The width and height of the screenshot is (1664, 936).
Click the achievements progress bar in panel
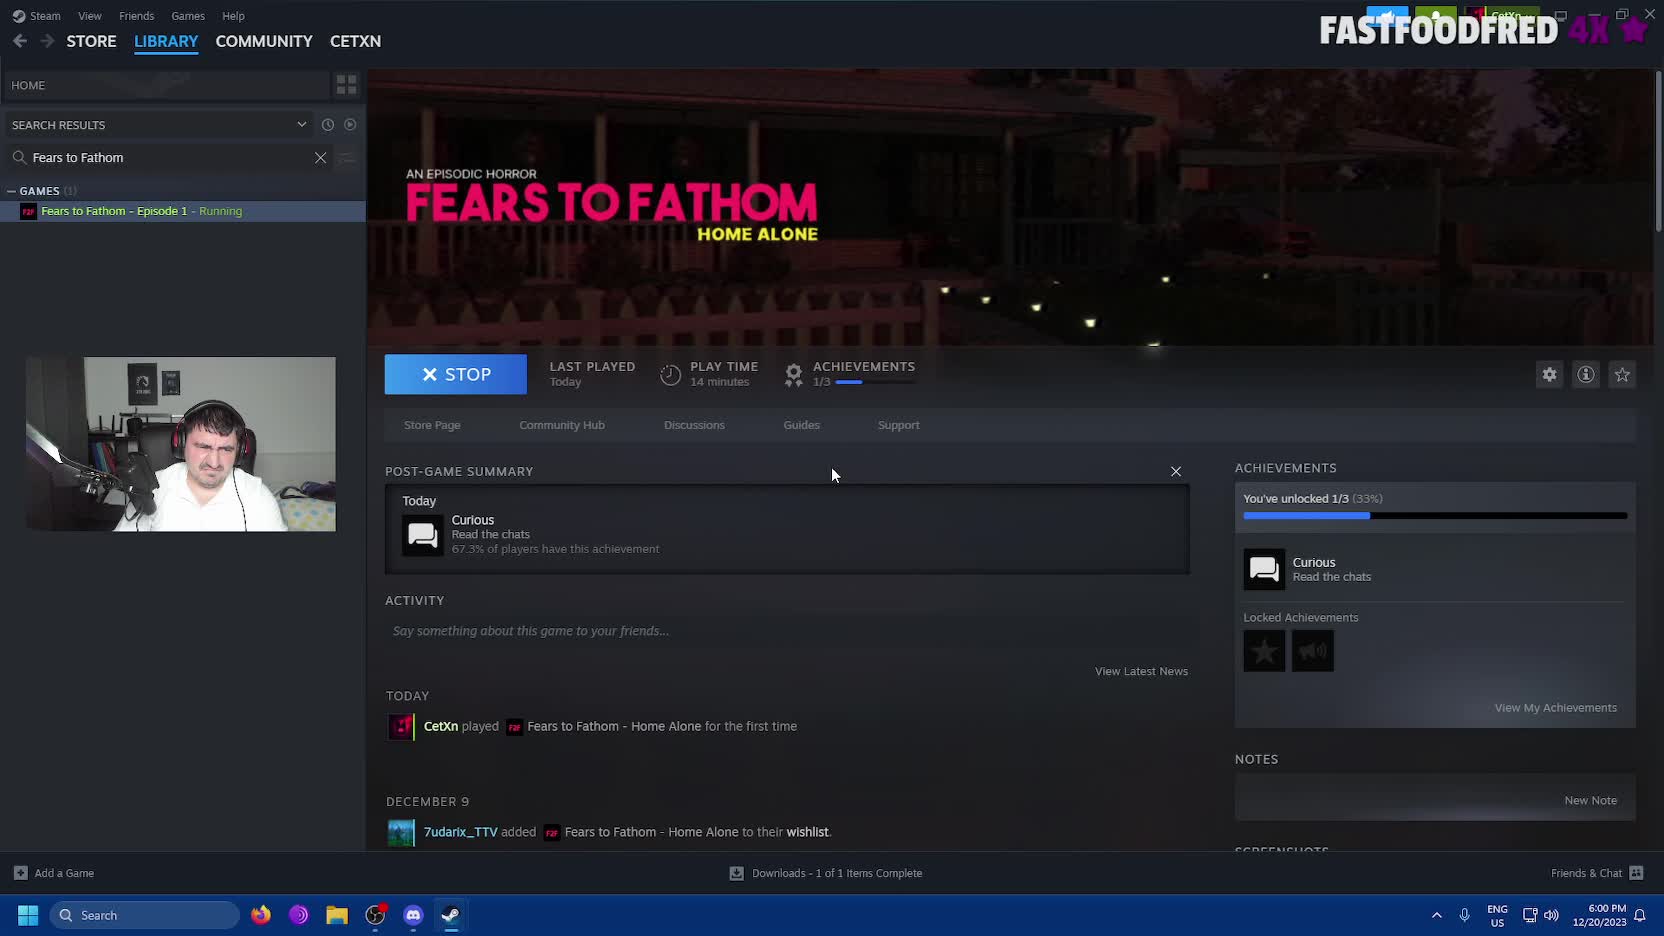coord(1435,516)
